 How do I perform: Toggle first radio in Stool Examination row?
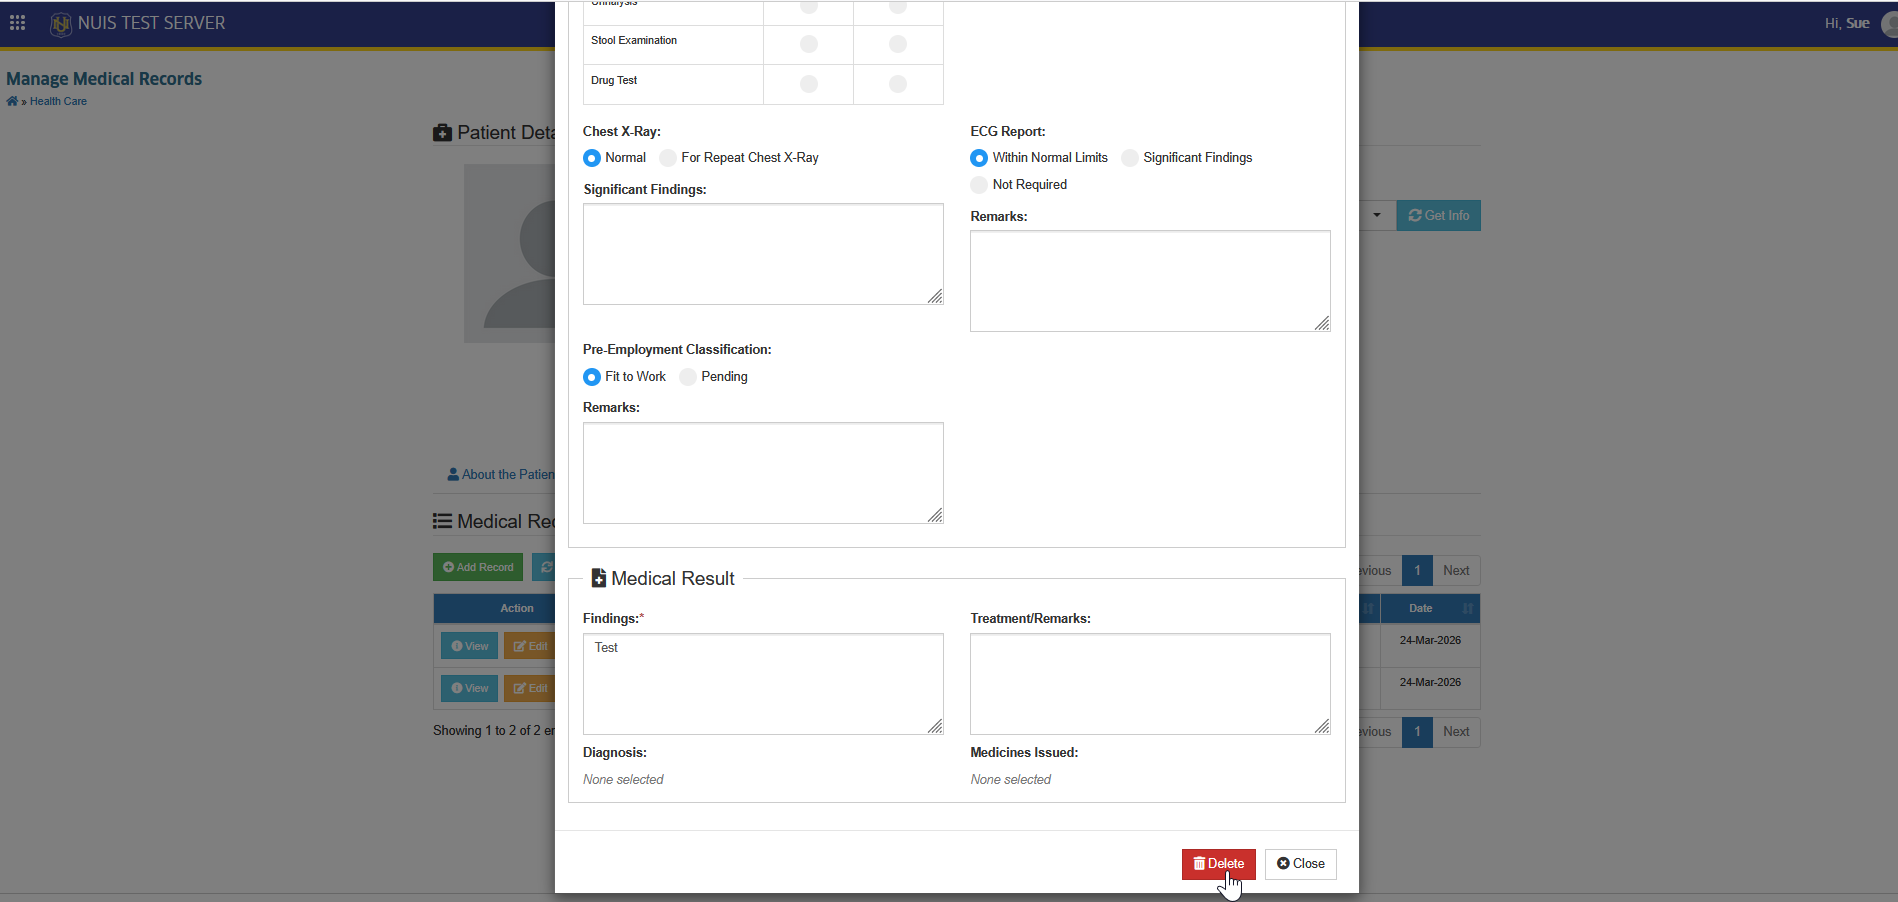tap(809, 44)
